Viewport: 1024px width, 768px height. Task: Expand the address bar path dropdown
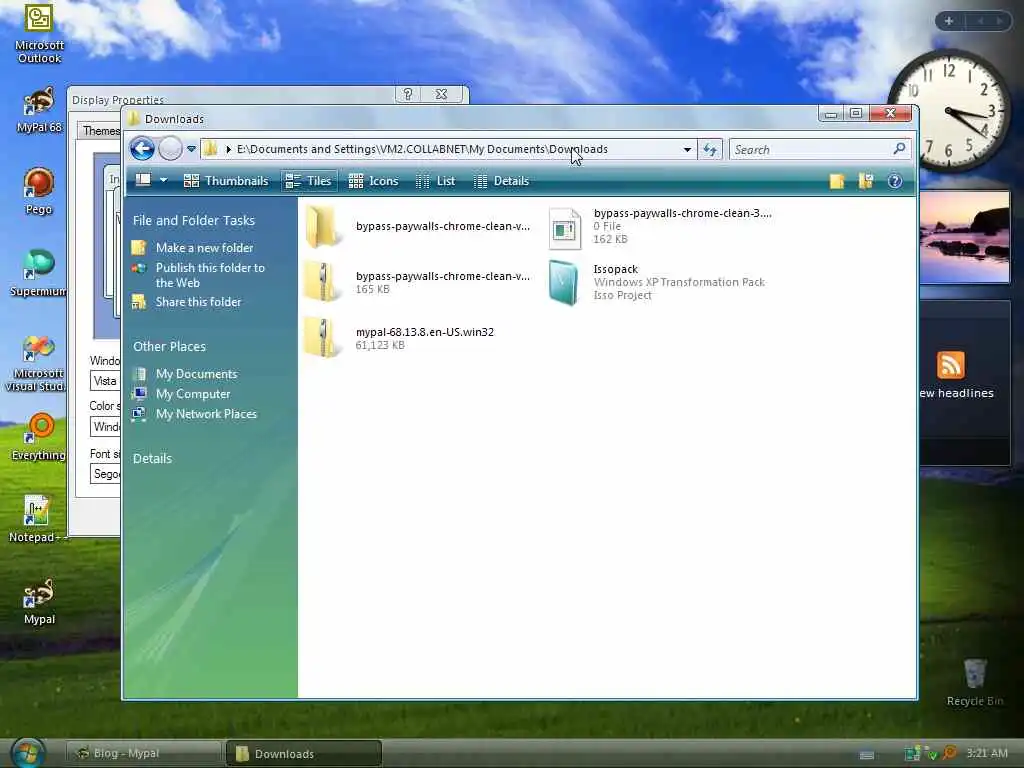(687, 150)
